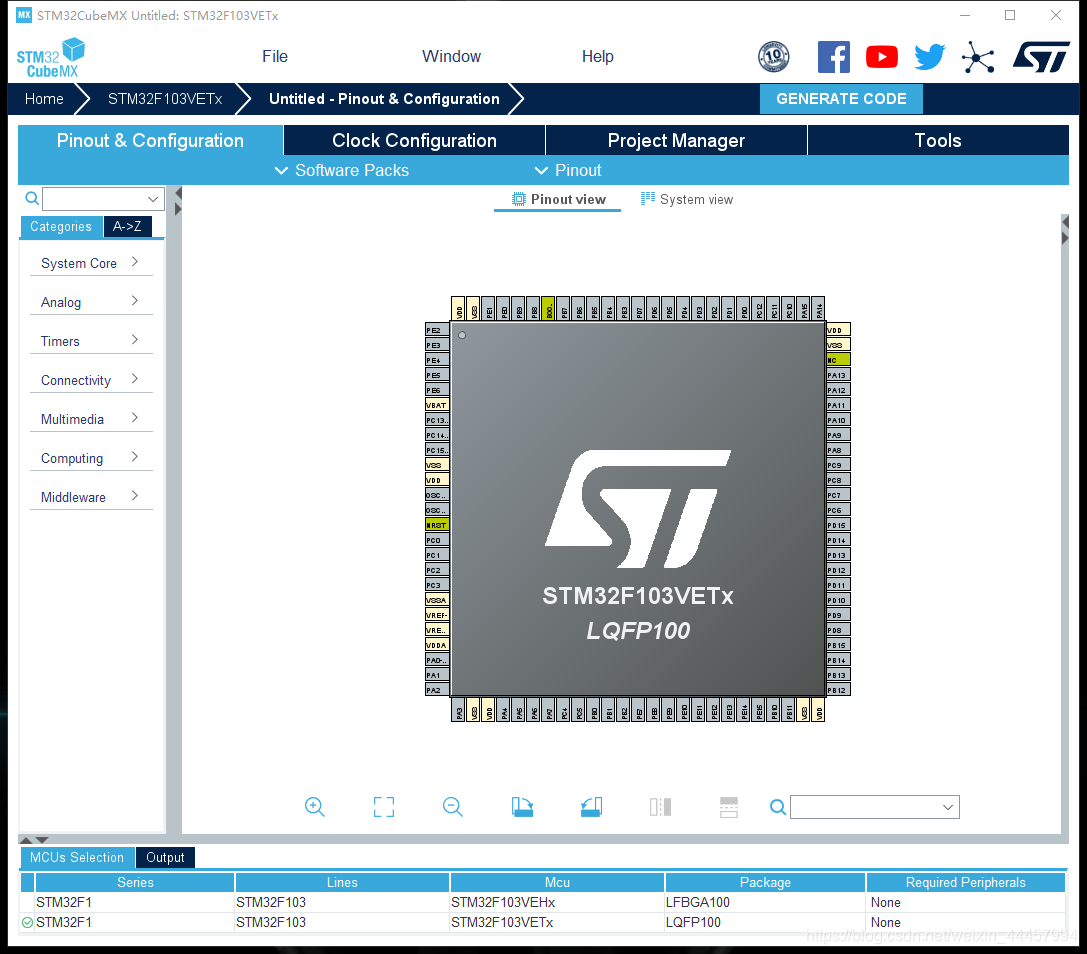Open the File menu
The height and width of the screenshot is (954, 1087).
pyautogui.click(x=275, y=56)
